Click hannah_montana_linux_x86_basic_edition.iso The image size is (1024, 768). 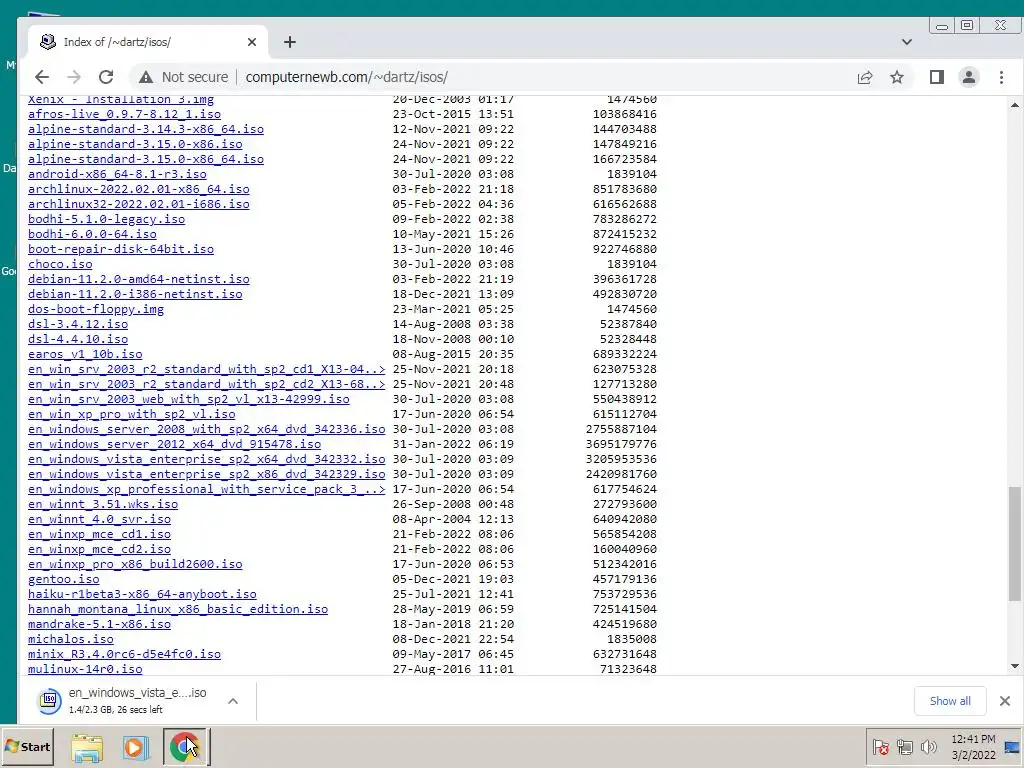pyautogui.click(x=178, y=610)
